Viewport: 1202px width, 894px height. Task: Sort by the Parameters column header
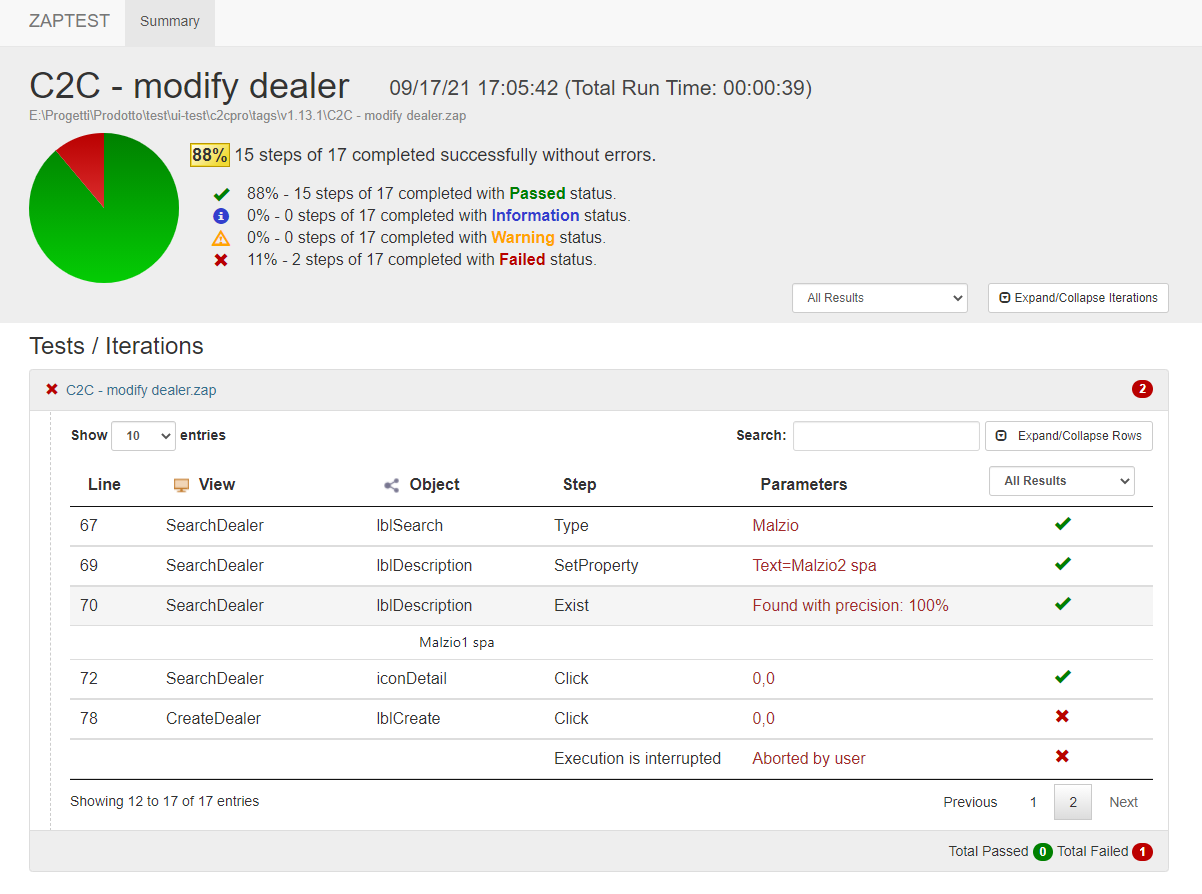click(x=804, y=485)
